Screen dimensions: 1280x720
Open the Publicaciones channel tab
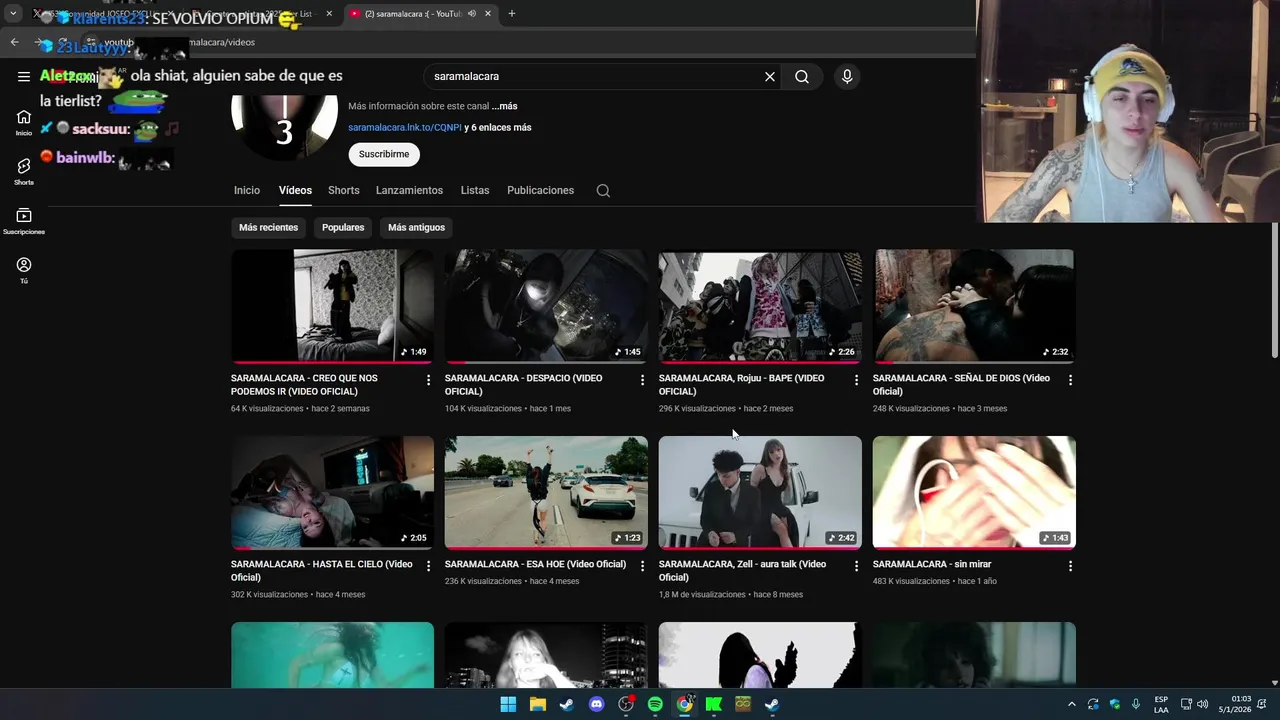tap(540, 190)
